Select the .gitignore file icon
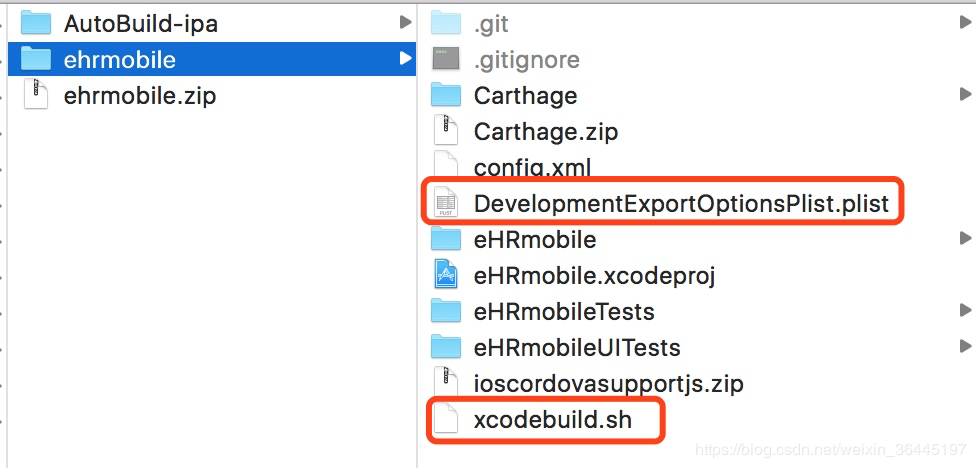Image resolution: width=976 pixels, height=468 pixels. tap(446, 59)
